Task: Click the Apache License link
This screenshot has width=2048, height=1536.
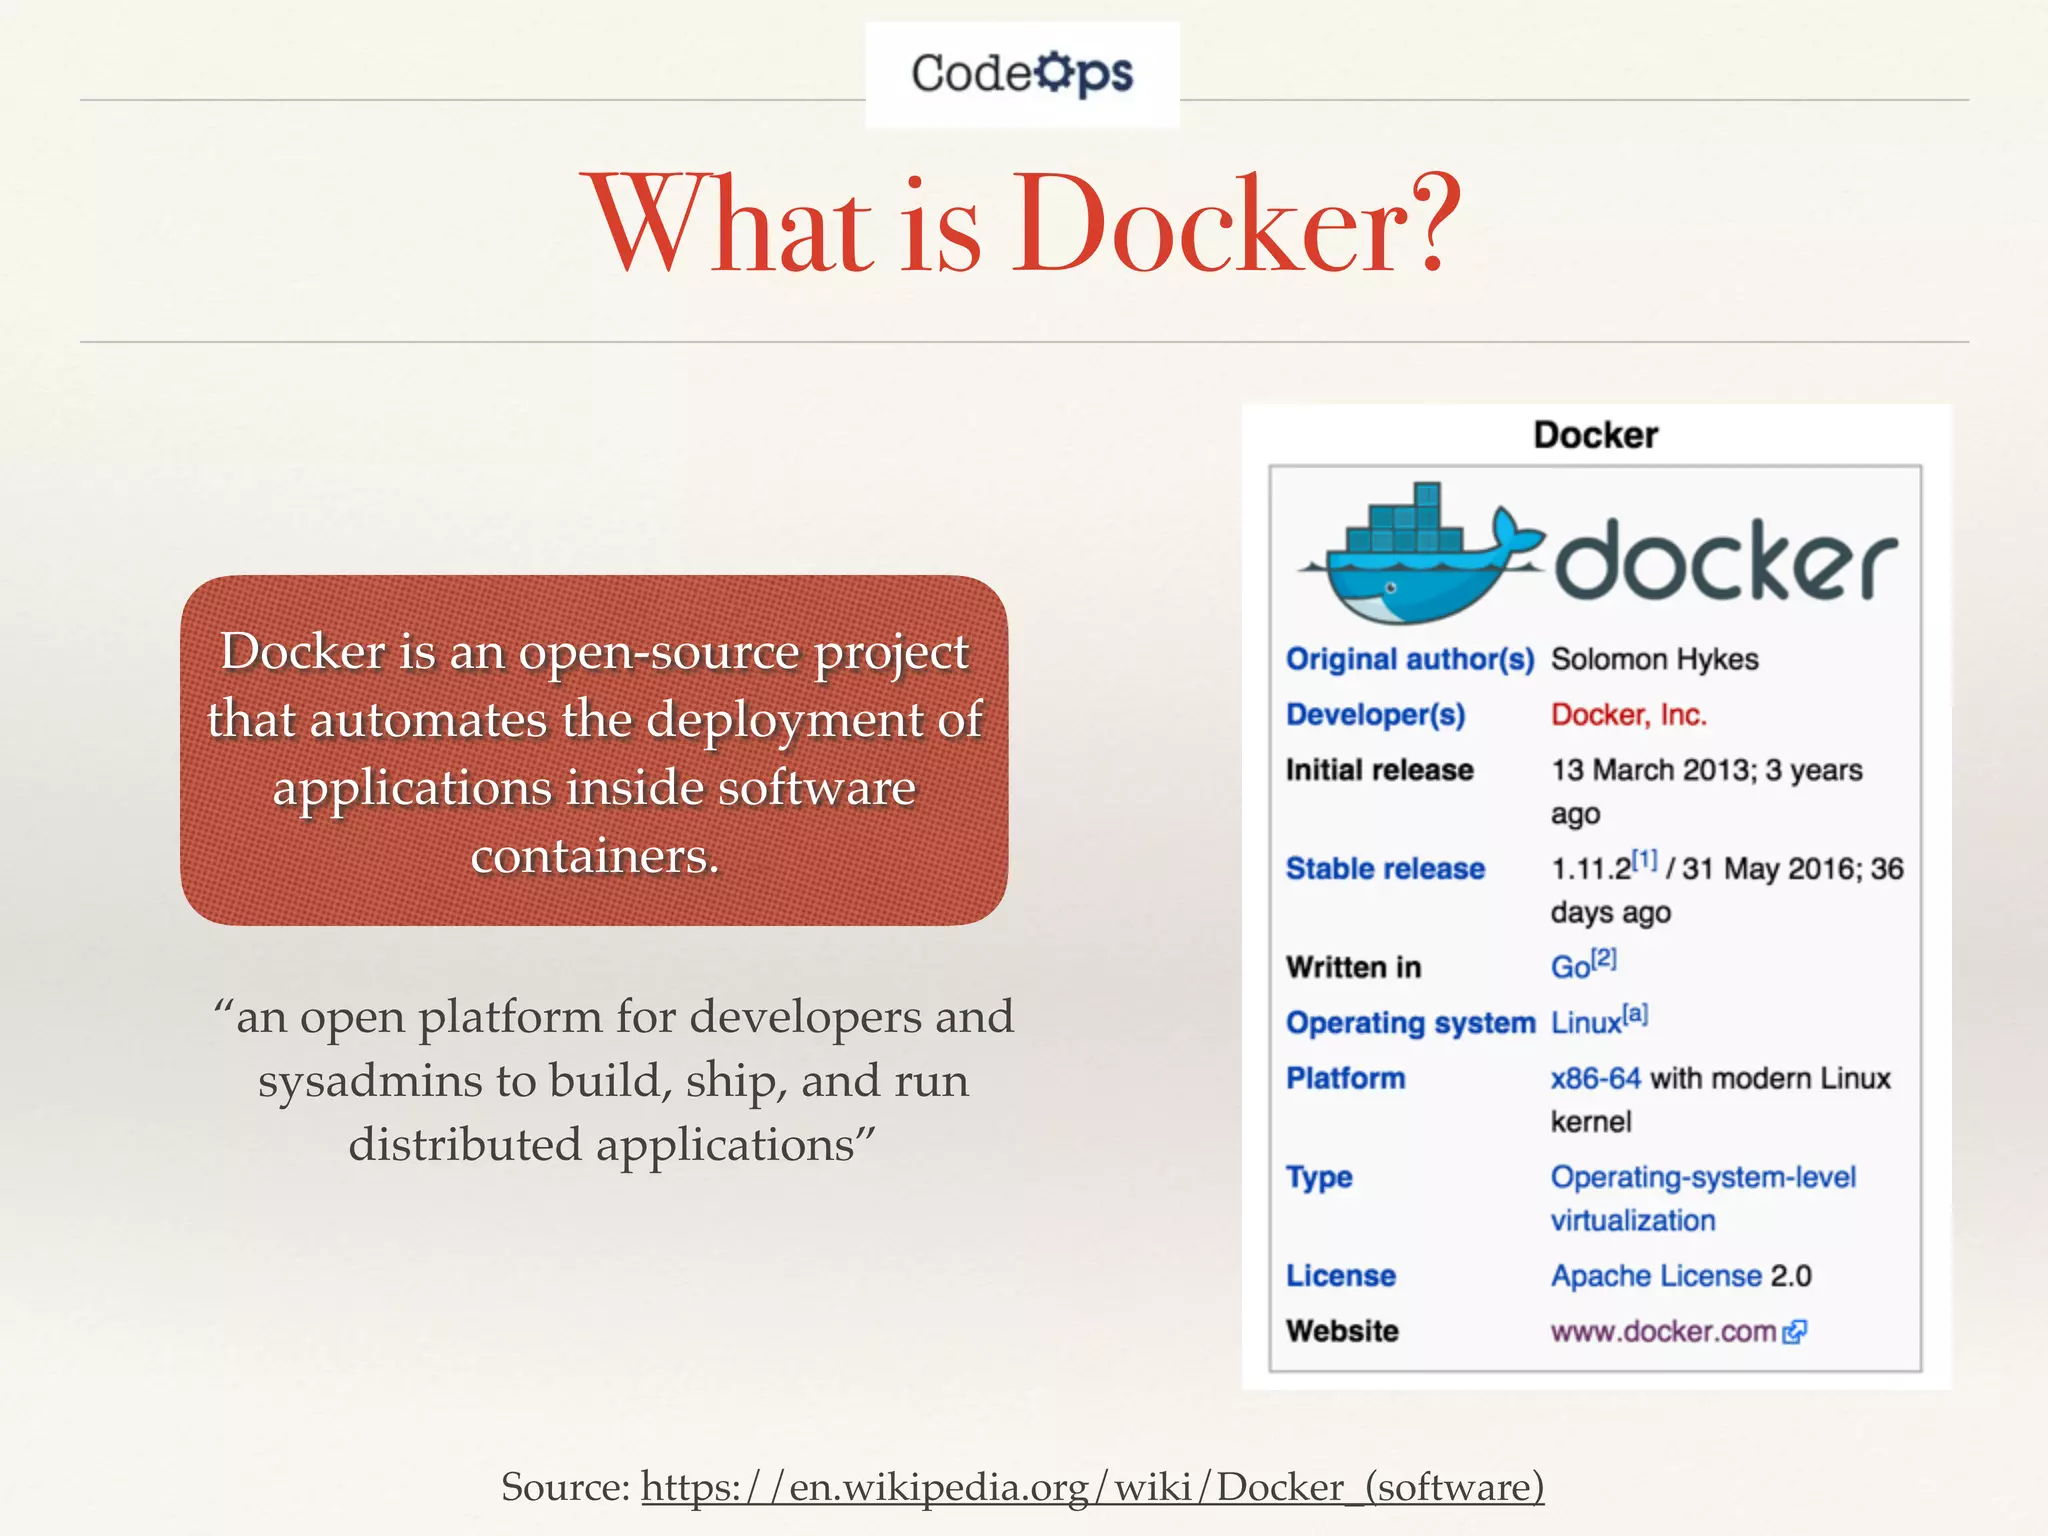Action: [x=1655, y=1276]
